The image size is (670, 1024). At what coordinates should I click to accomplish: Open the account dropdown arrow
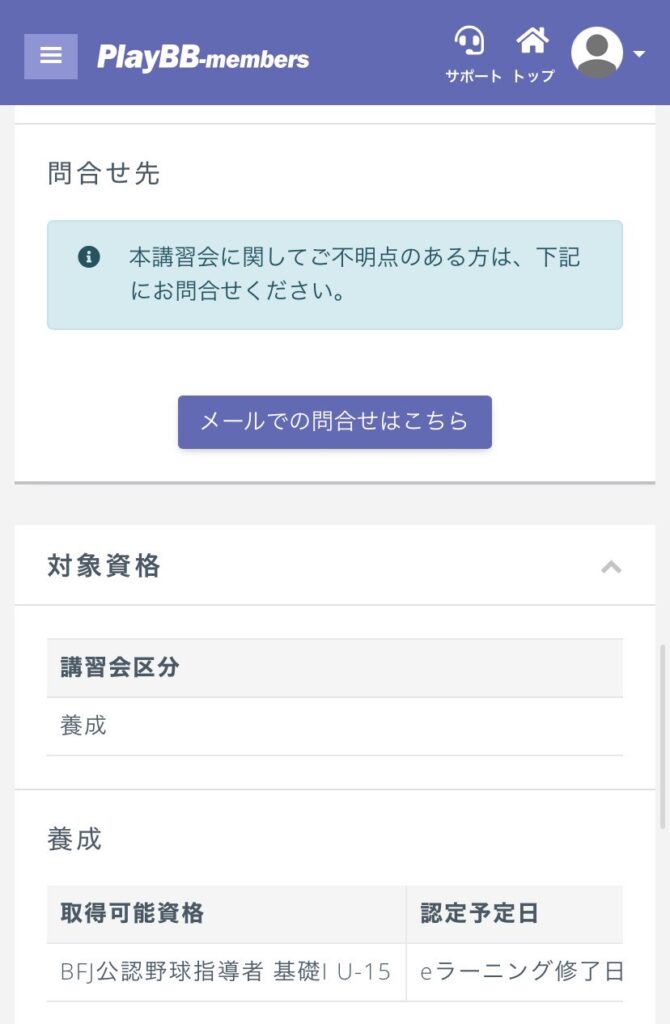(x=640, y=54)
